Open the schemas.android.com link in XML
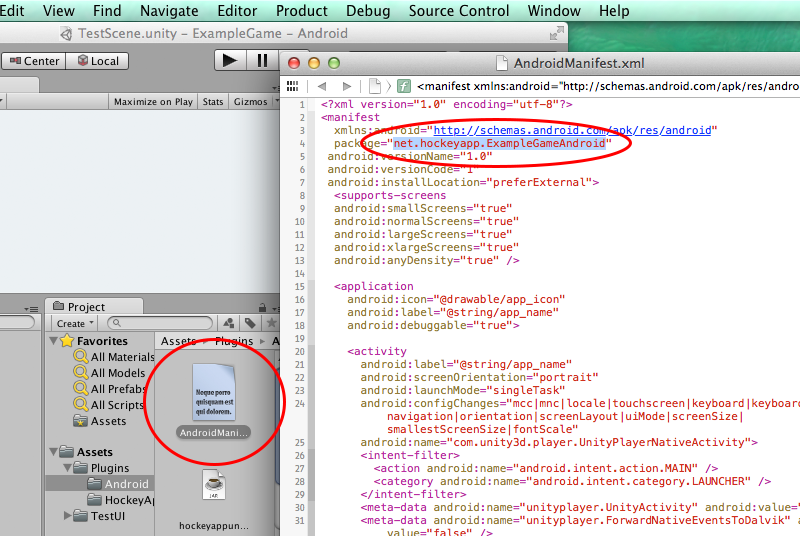 coord(572,131)
